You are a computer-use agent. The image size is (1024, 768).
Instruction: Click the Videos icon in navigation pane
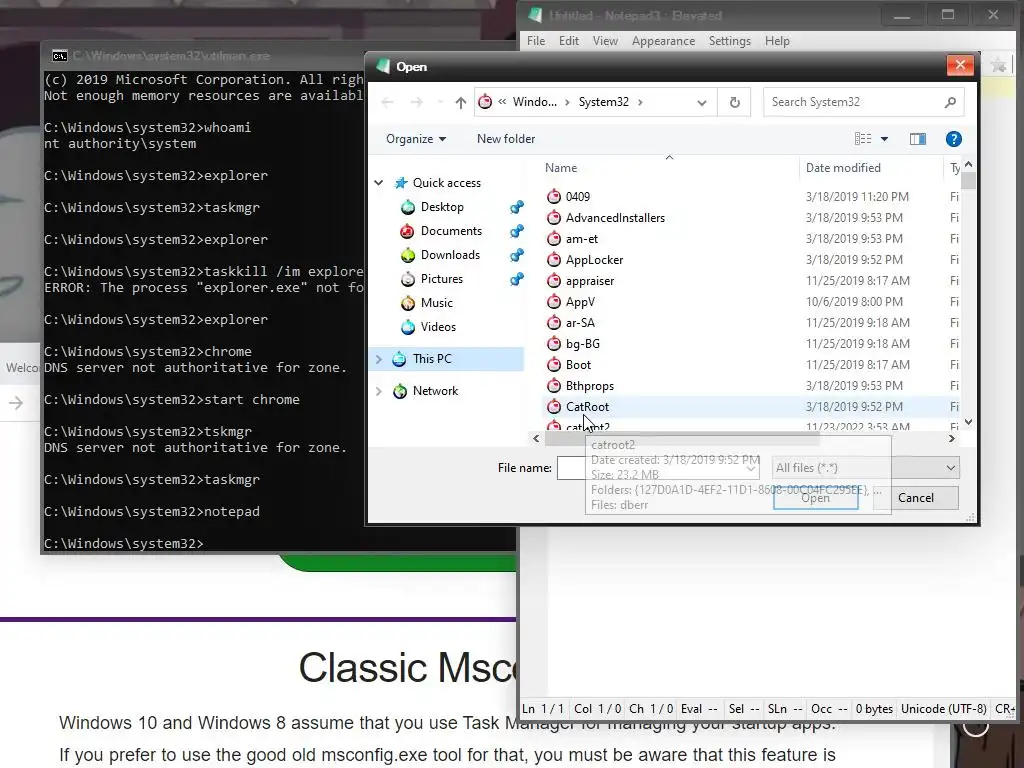(x=408, y=327)
